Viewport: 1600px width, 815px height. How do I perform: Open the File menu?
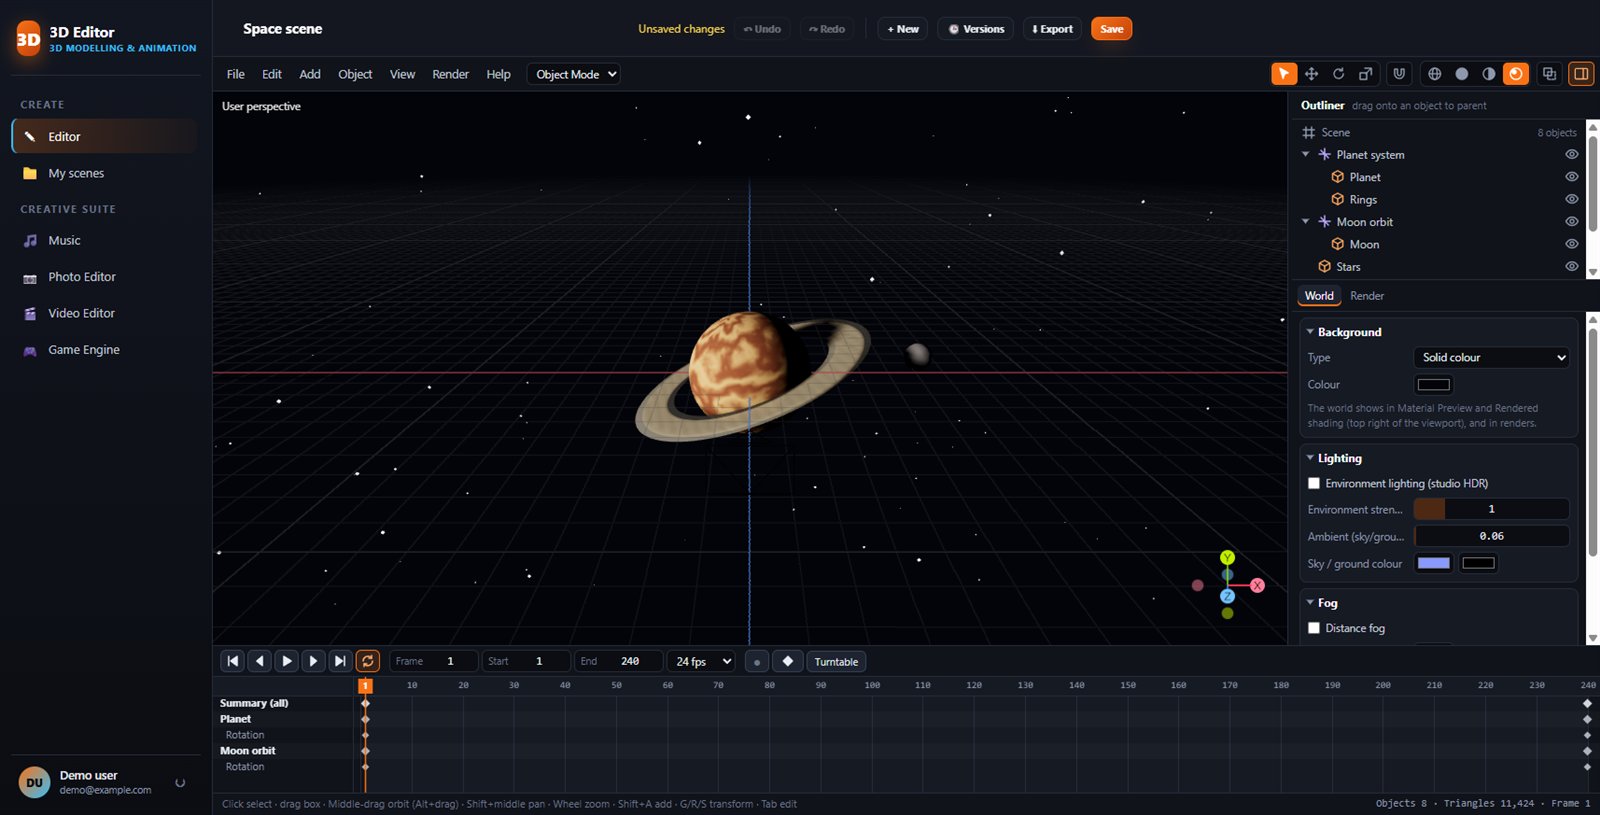[236, 74]
